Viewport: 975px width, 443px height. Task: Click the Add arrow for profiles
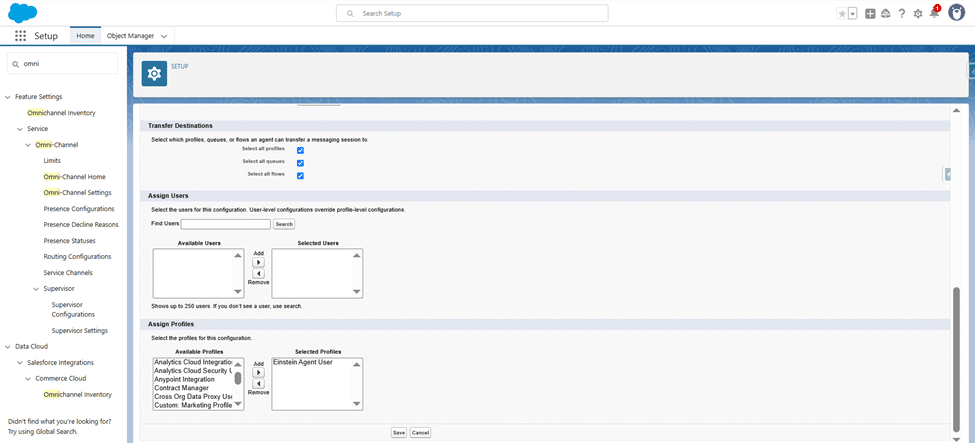(x=259, y=372)
